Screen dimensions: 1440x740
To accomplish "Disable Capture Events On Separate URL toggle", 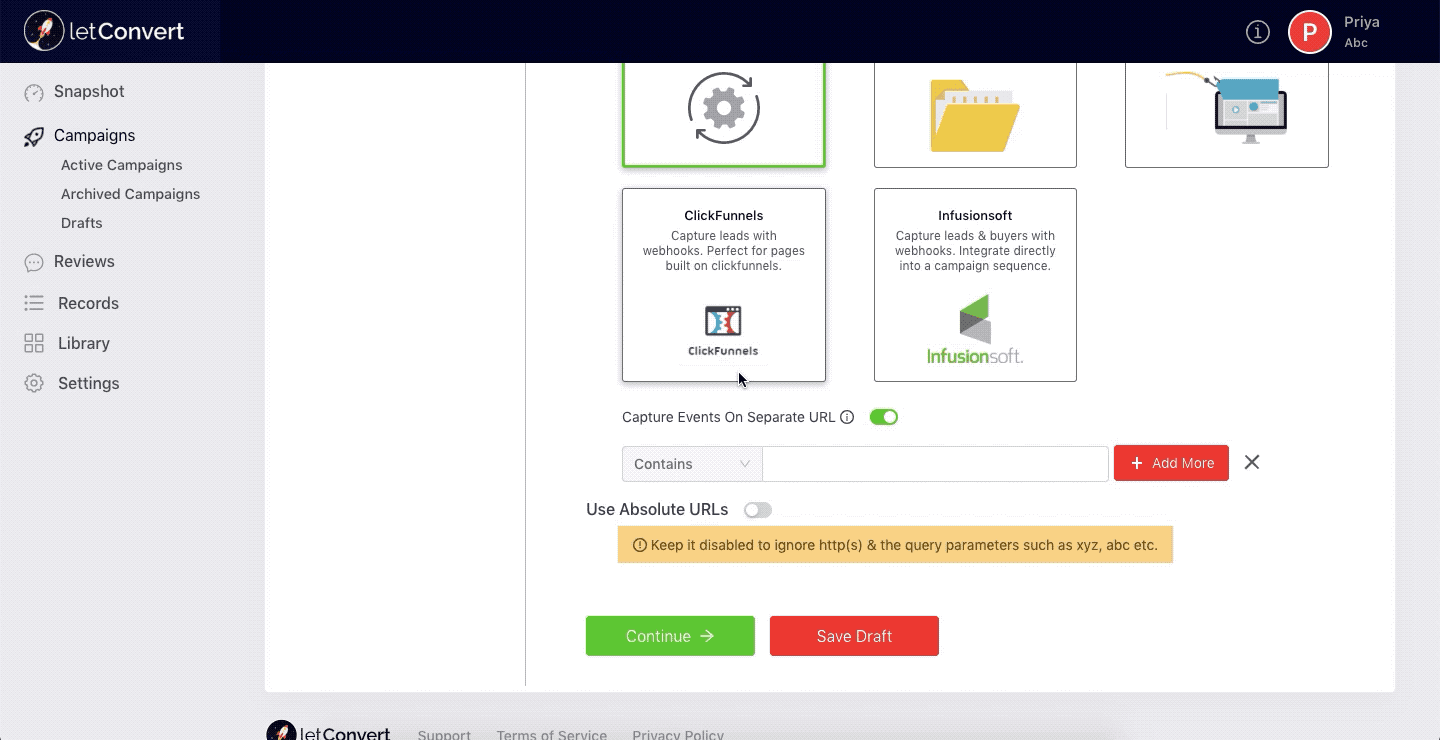I will click(884, 417).
